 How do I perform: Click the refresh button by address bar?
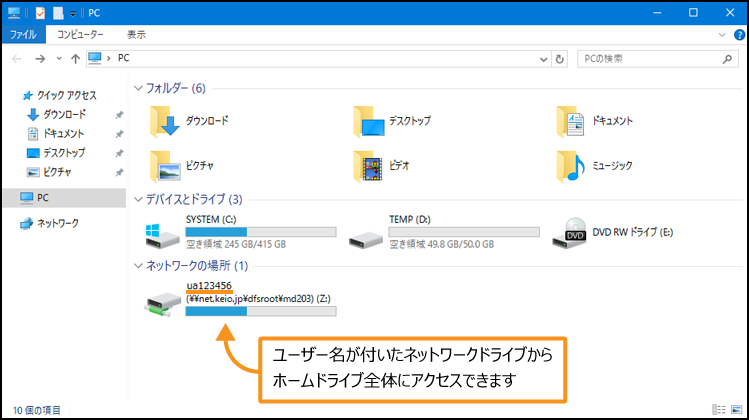pos(558,58)
